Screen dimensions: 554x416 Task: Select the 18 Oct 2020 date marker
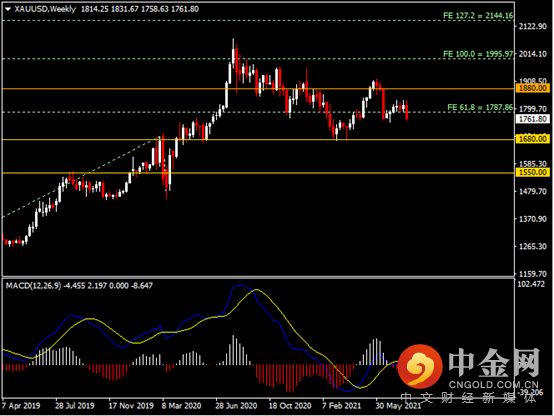(290, 406)
